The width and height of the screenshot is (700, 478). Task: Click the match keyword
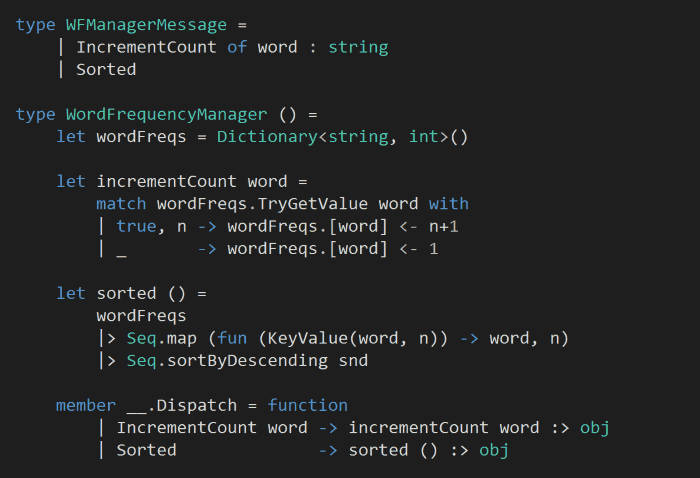121,204
